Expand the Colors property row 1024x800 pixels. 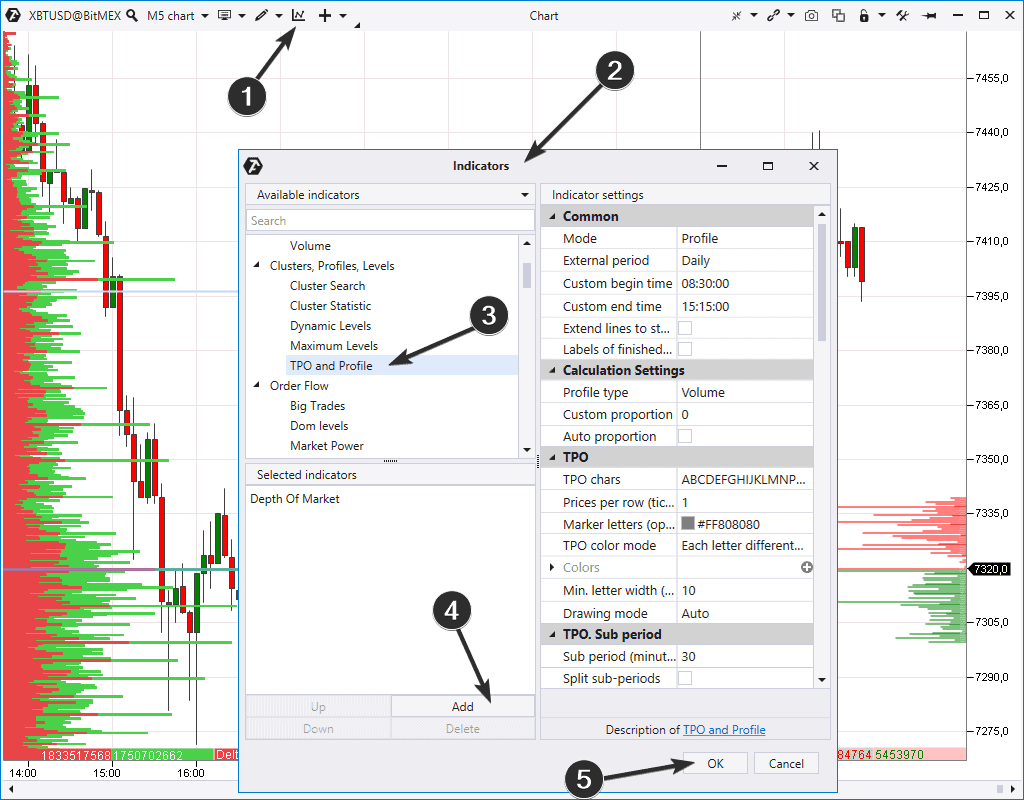click(x=552, y=567)
